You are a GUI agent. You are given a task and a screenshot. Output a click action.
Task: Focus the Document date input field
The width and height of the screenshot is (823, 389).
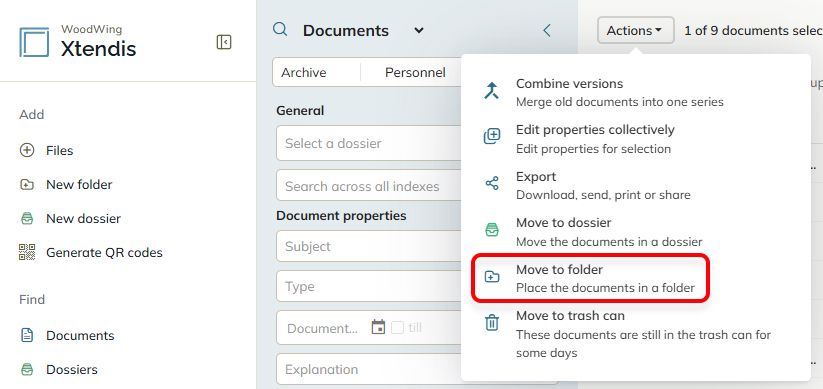[323, 328]
